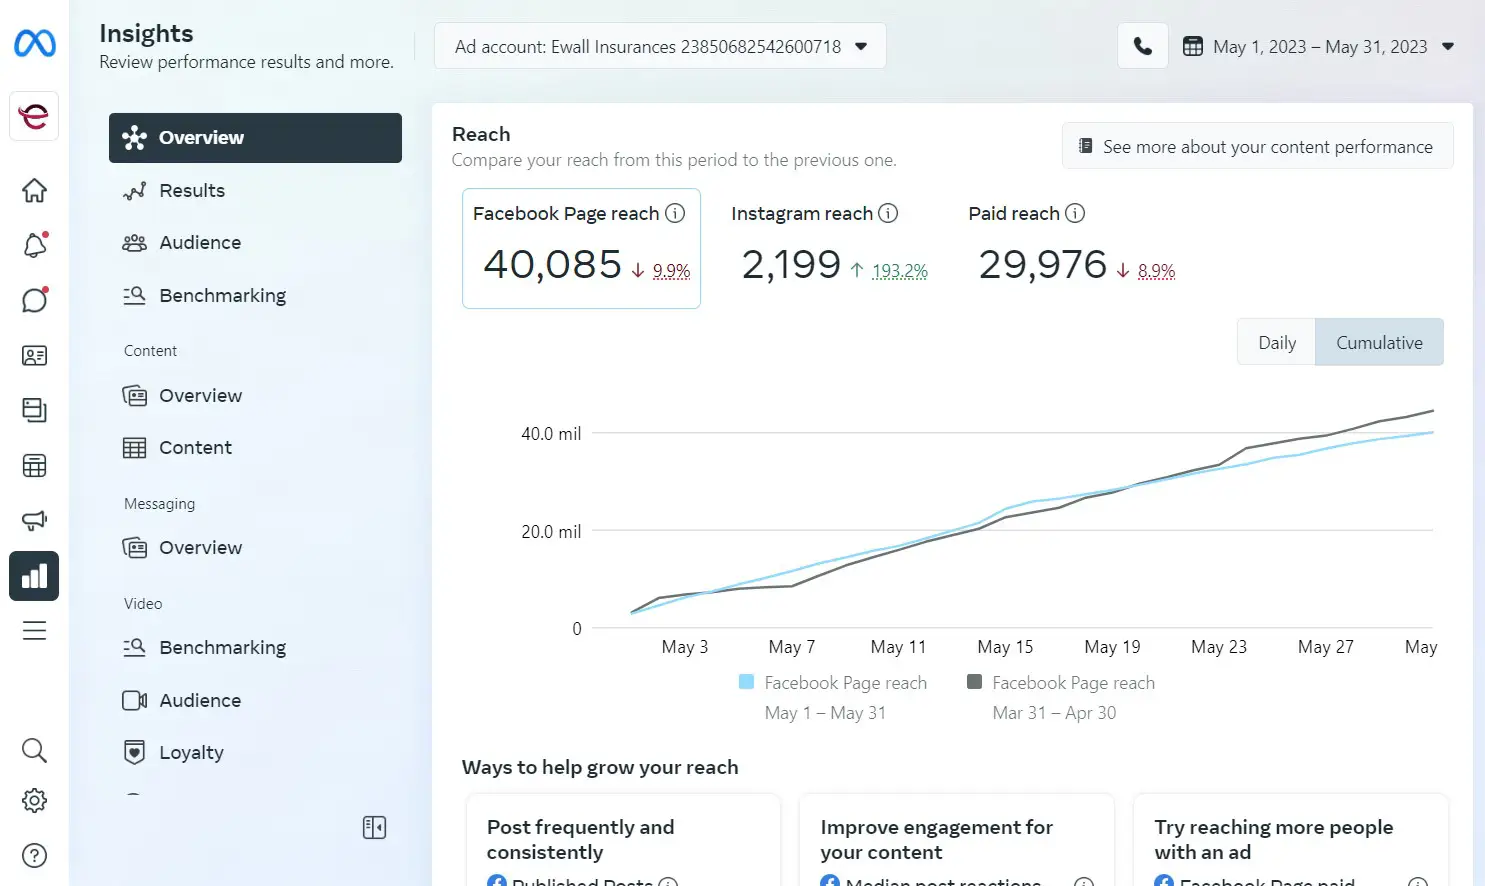This screenshot has width=1485, height=886.
Task: Open Settings gear icon
Action: point(34,800)
